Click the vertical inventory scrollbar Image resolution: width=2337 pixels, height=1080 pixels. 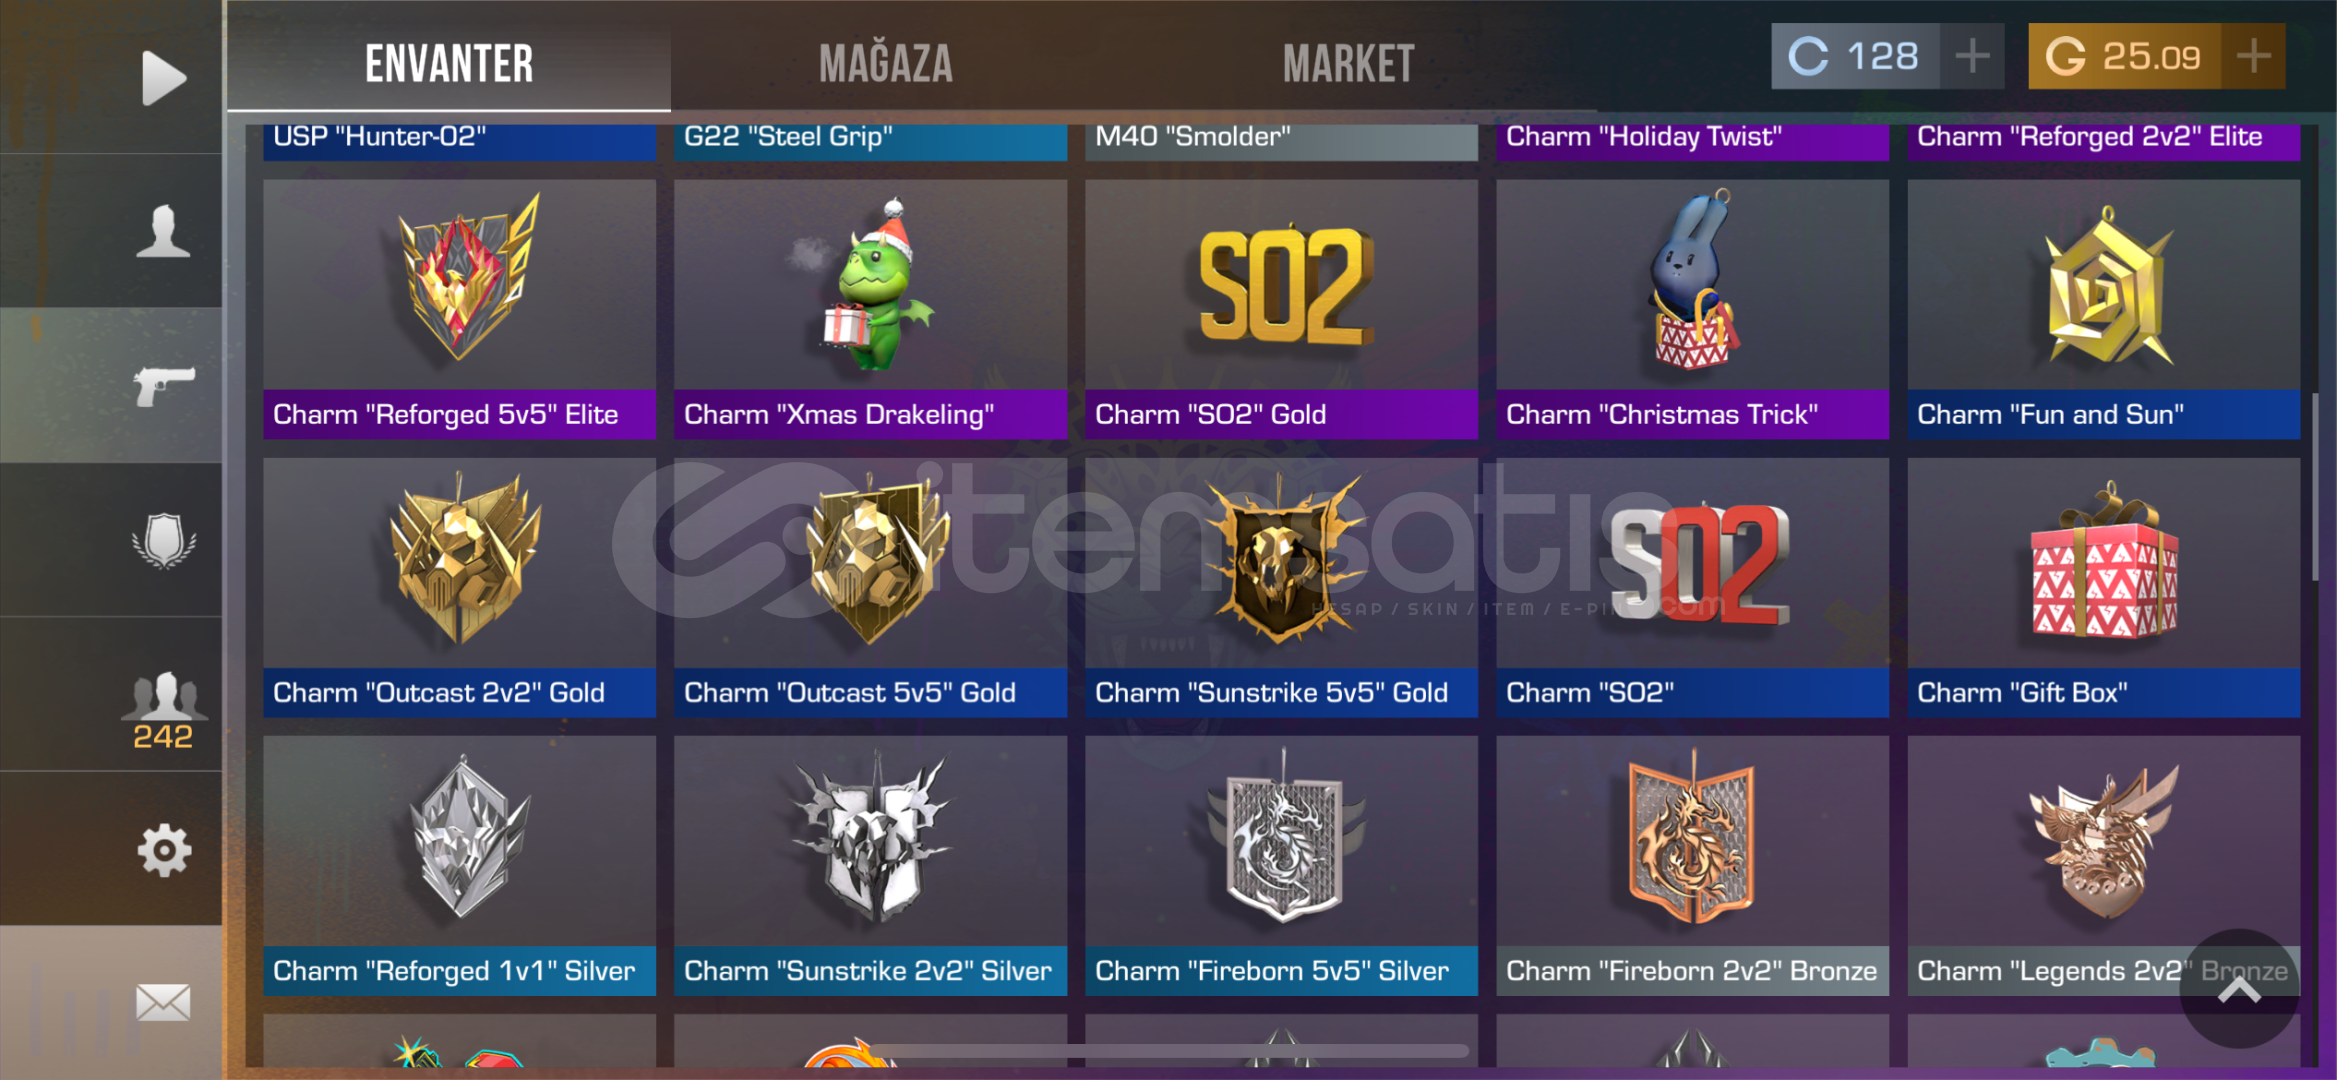(2315, 486)
